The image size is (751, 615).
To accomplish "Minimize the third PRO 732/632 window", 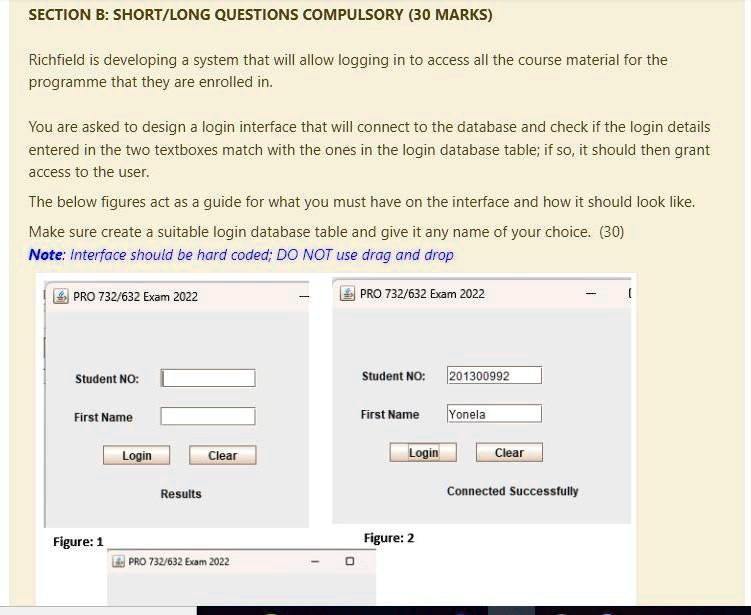I will coord(315,561).
